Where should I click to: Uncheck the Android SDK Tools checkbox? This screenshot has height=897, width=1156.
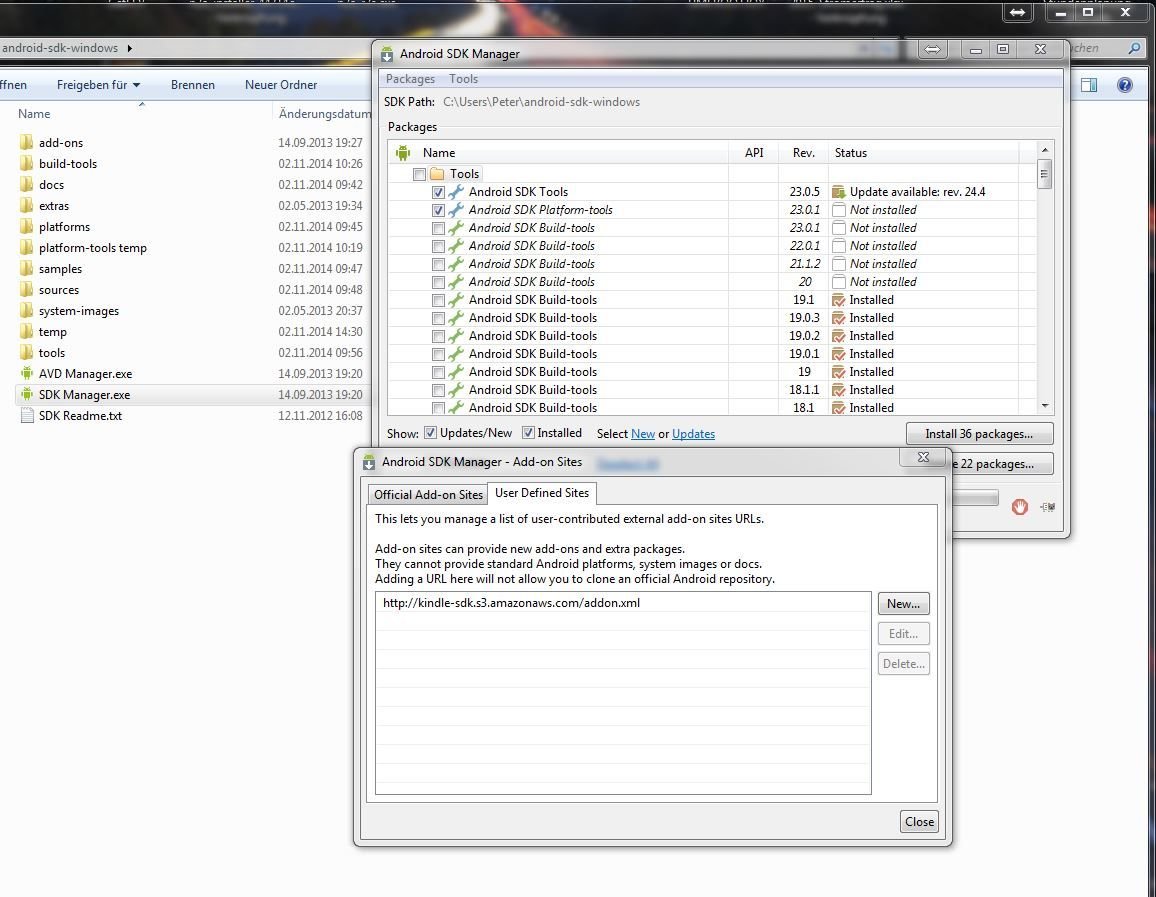click(438, 192)
